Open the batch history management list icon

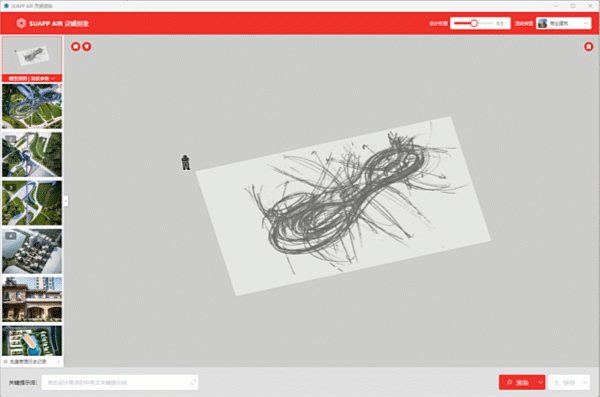(5, 361)
